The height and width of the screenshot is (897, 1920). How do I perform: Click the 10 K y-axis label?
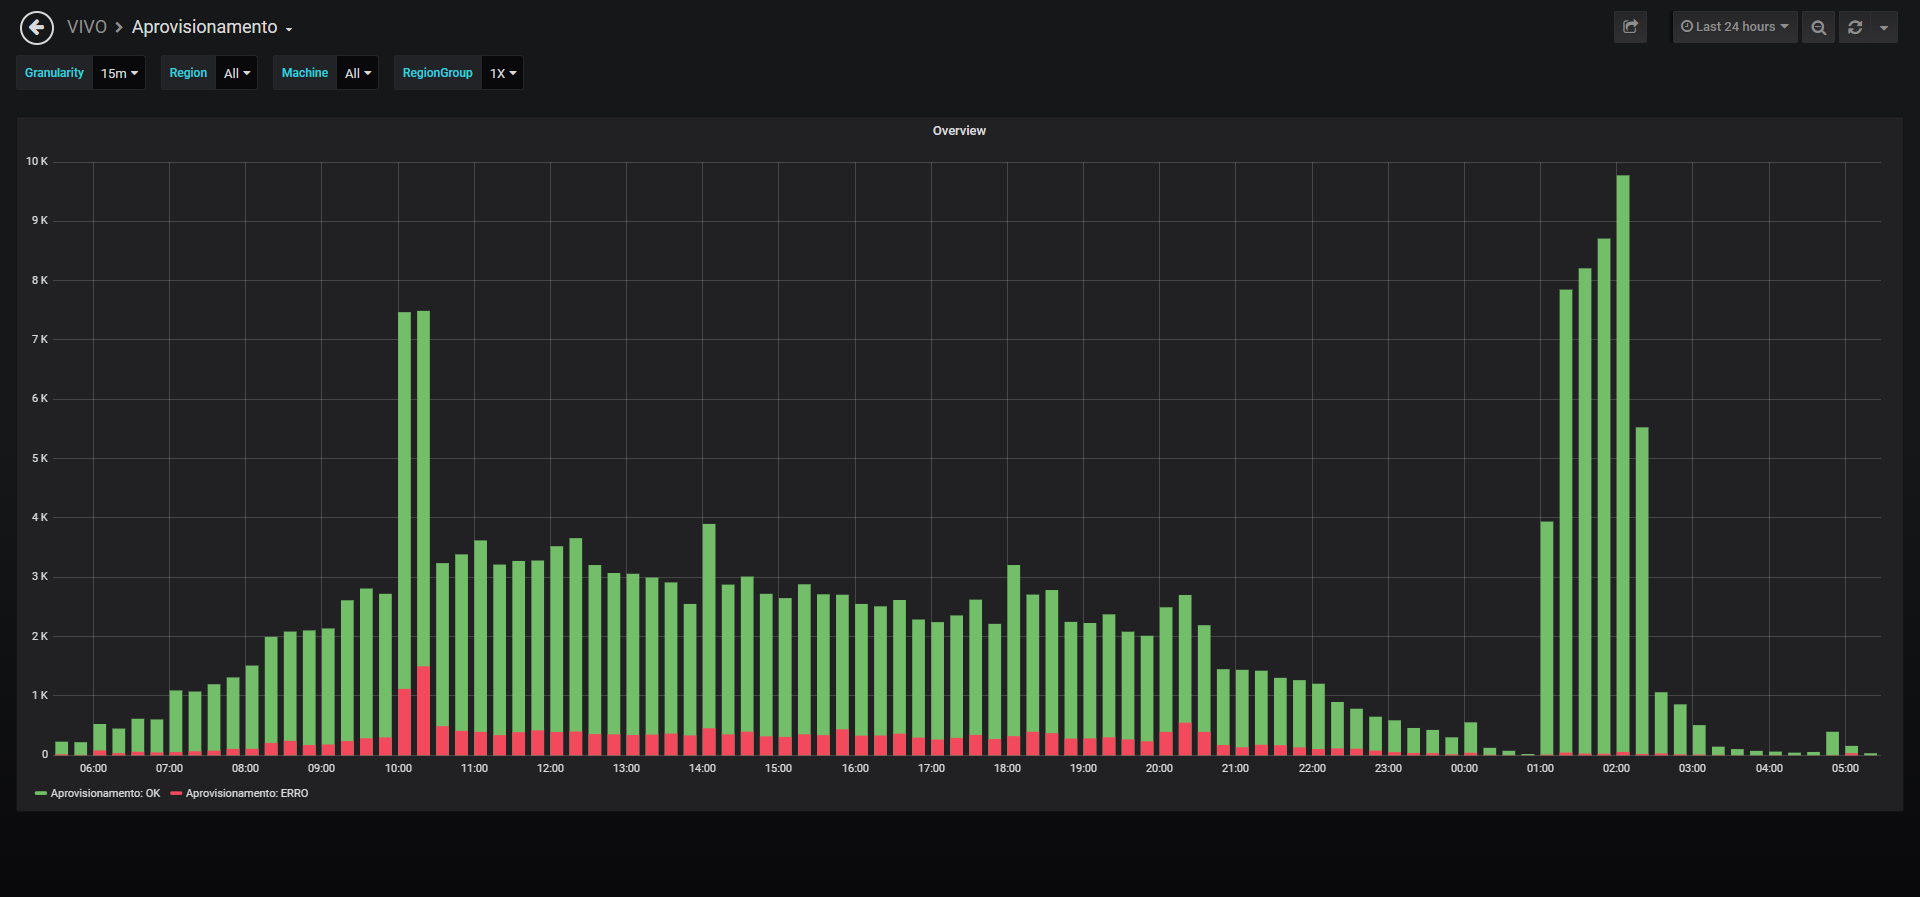(37, 161)
